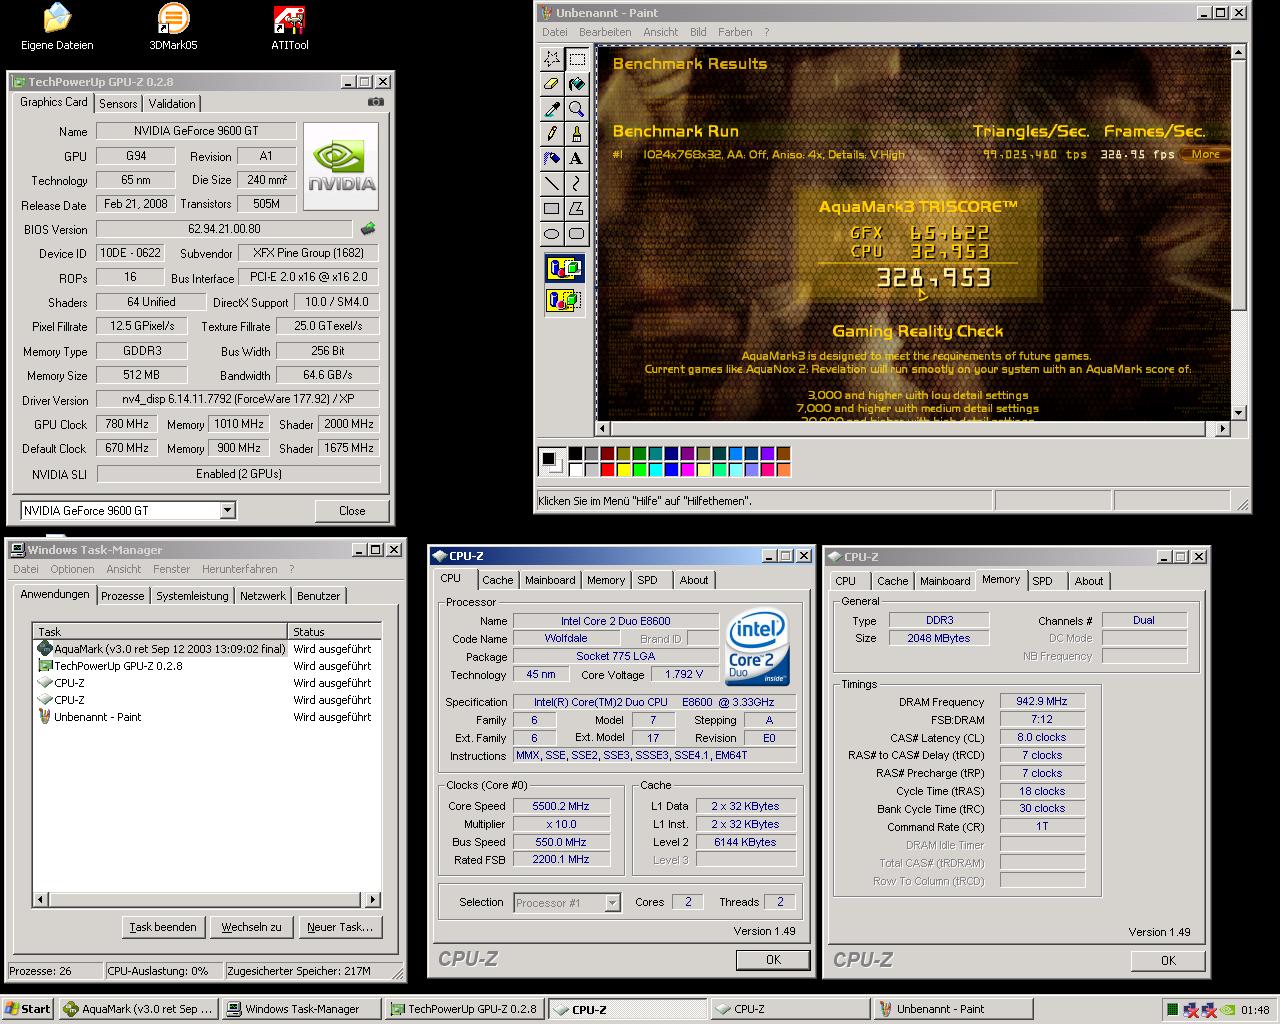Switch to Mainboard tab in left CPU-Z
The height and width of the screenshot is (1024, 1280).
pos(550,580)
